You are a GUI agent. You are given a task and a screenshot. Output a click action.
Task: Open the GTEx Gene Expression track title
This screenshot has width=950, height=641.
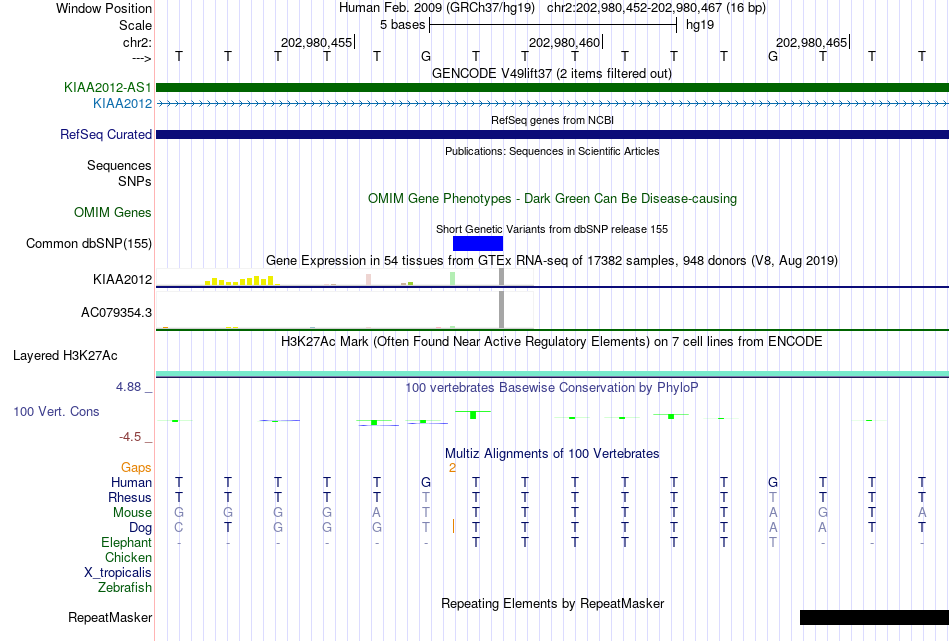click(x=552, y=261)
